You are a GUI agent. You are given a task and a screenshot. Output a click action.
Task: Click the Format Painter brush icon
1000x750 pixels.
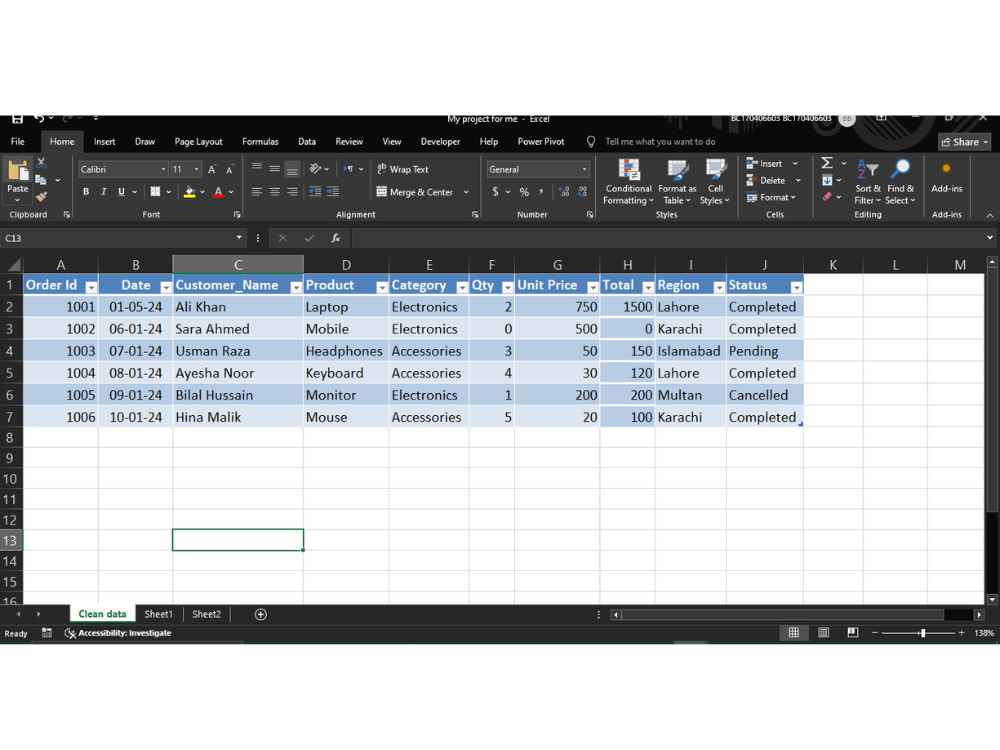(x=41, y=197)
